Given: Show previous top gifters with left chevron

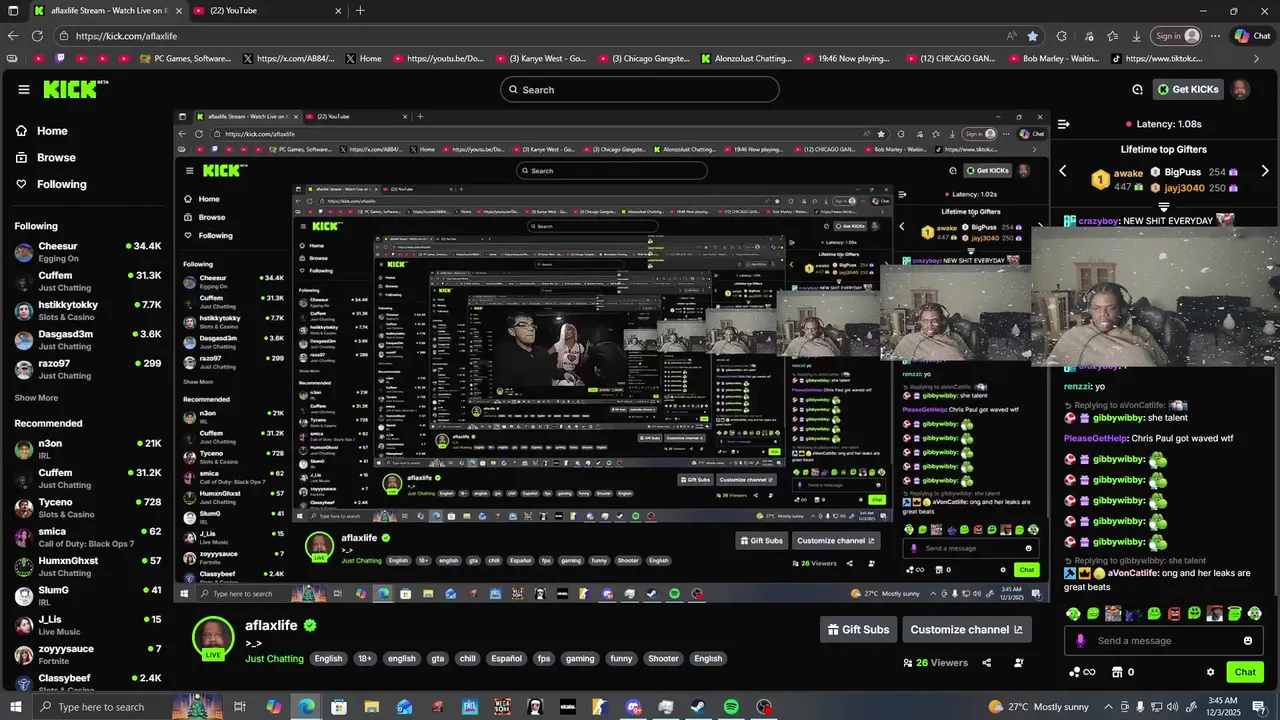Looking at the screenshot, I should coord(1063,171).
